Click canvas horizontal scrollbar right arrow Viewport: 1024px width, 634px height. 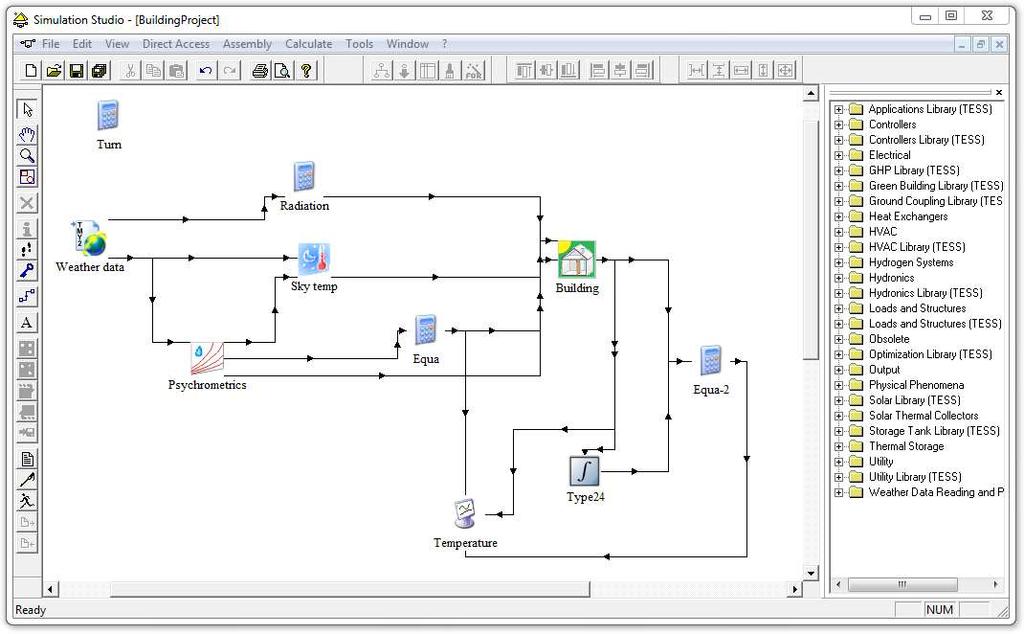coord(795,589)
